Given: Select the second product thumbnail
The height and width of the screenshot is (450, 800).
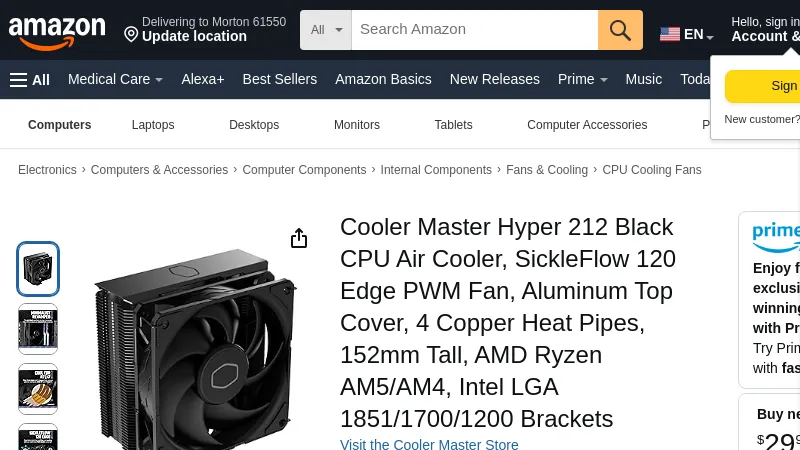Looking at the screenshot, I should coord(38,329).
